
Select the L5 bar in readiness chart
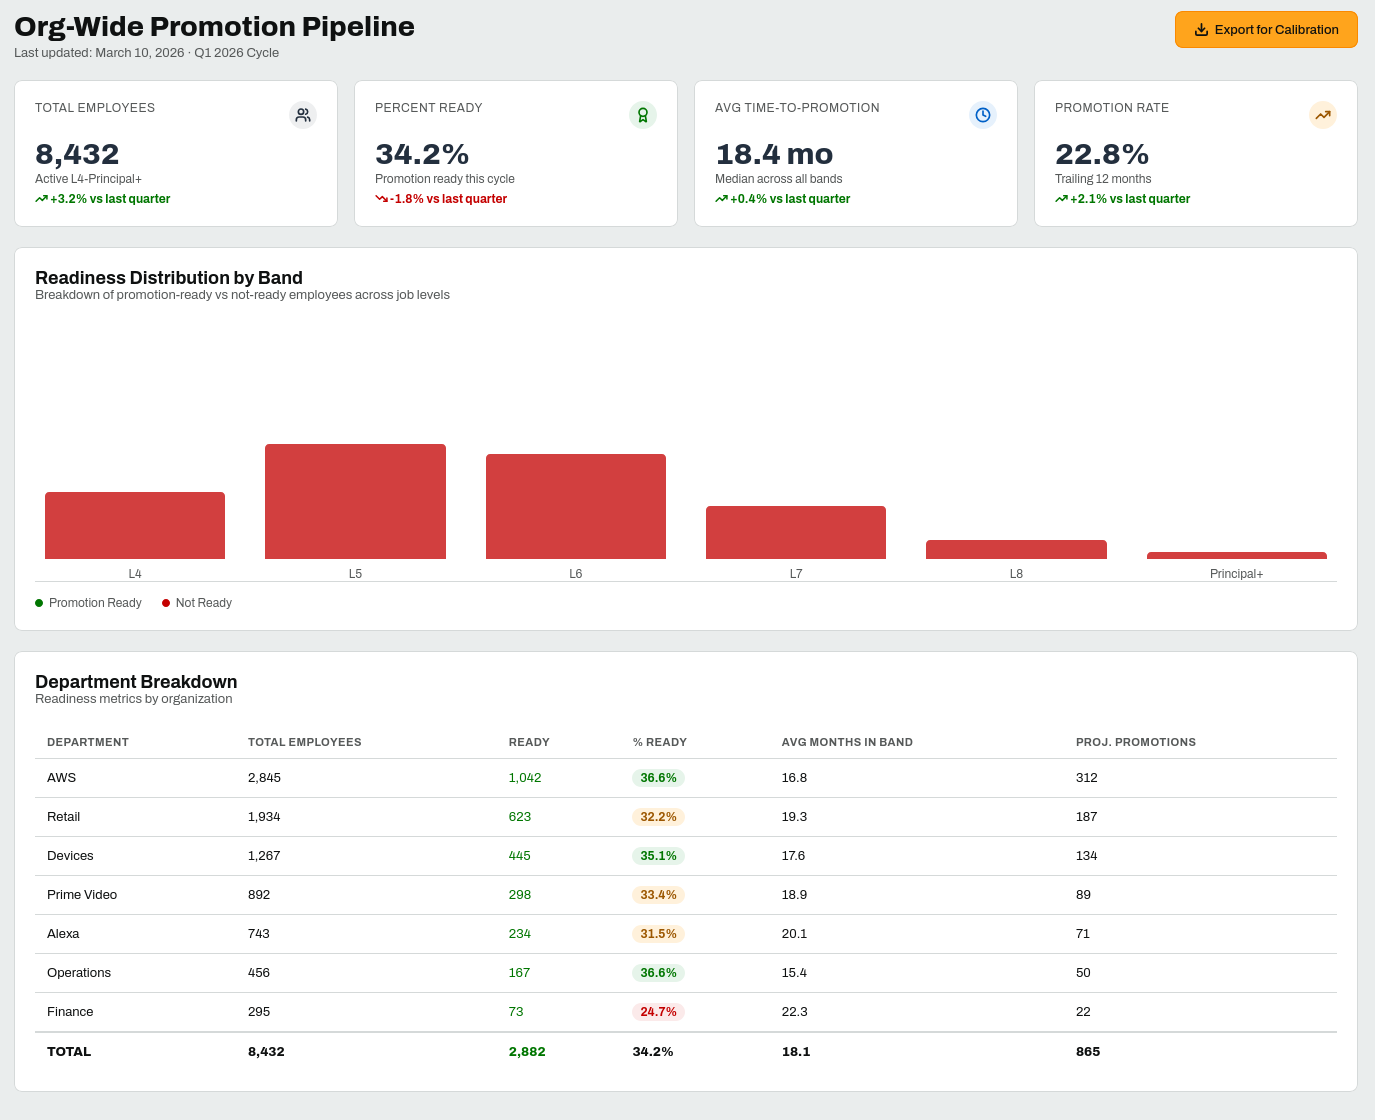pyautogui.click(x=355, y=501)
